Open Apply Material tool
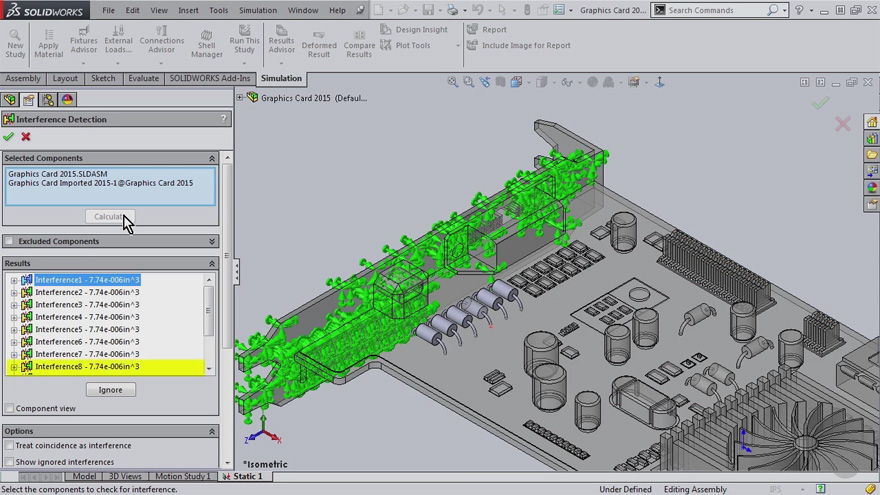 [48, 43]
